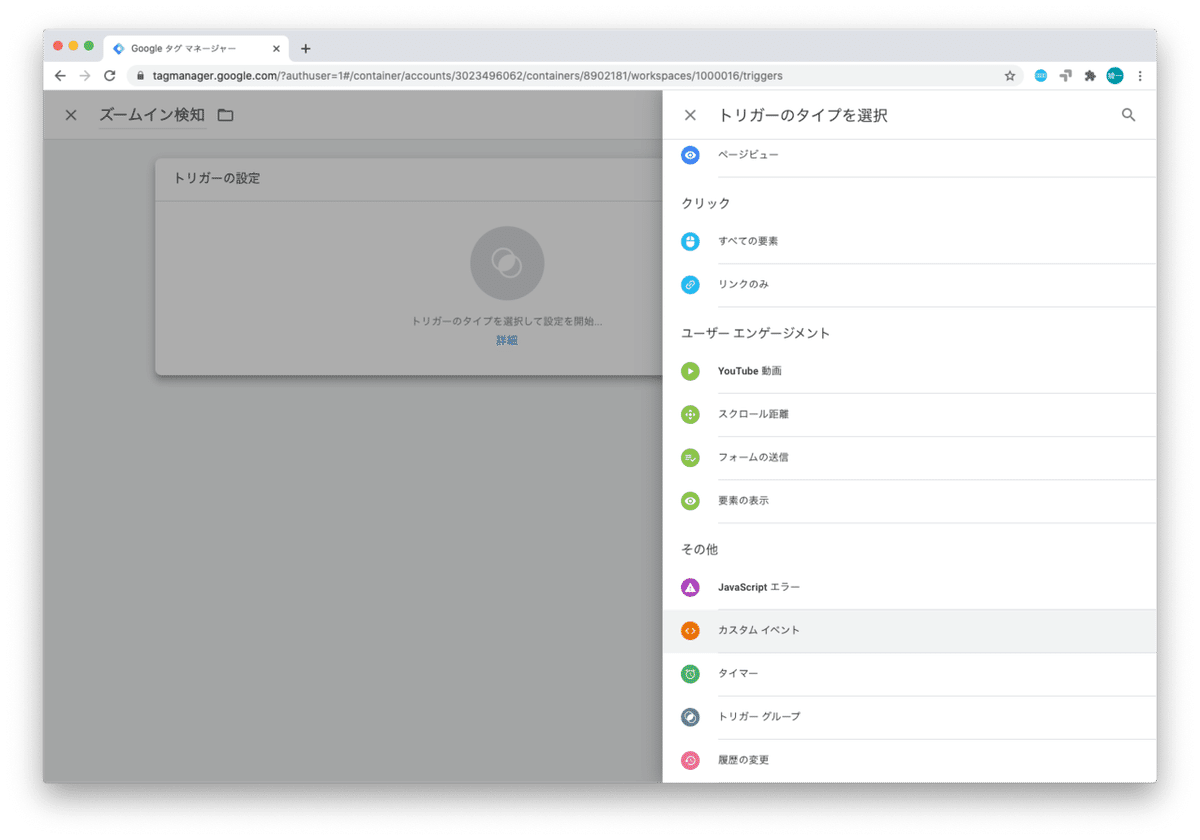Select JavaScript エラー trigger type

click(x=909, y=587)
